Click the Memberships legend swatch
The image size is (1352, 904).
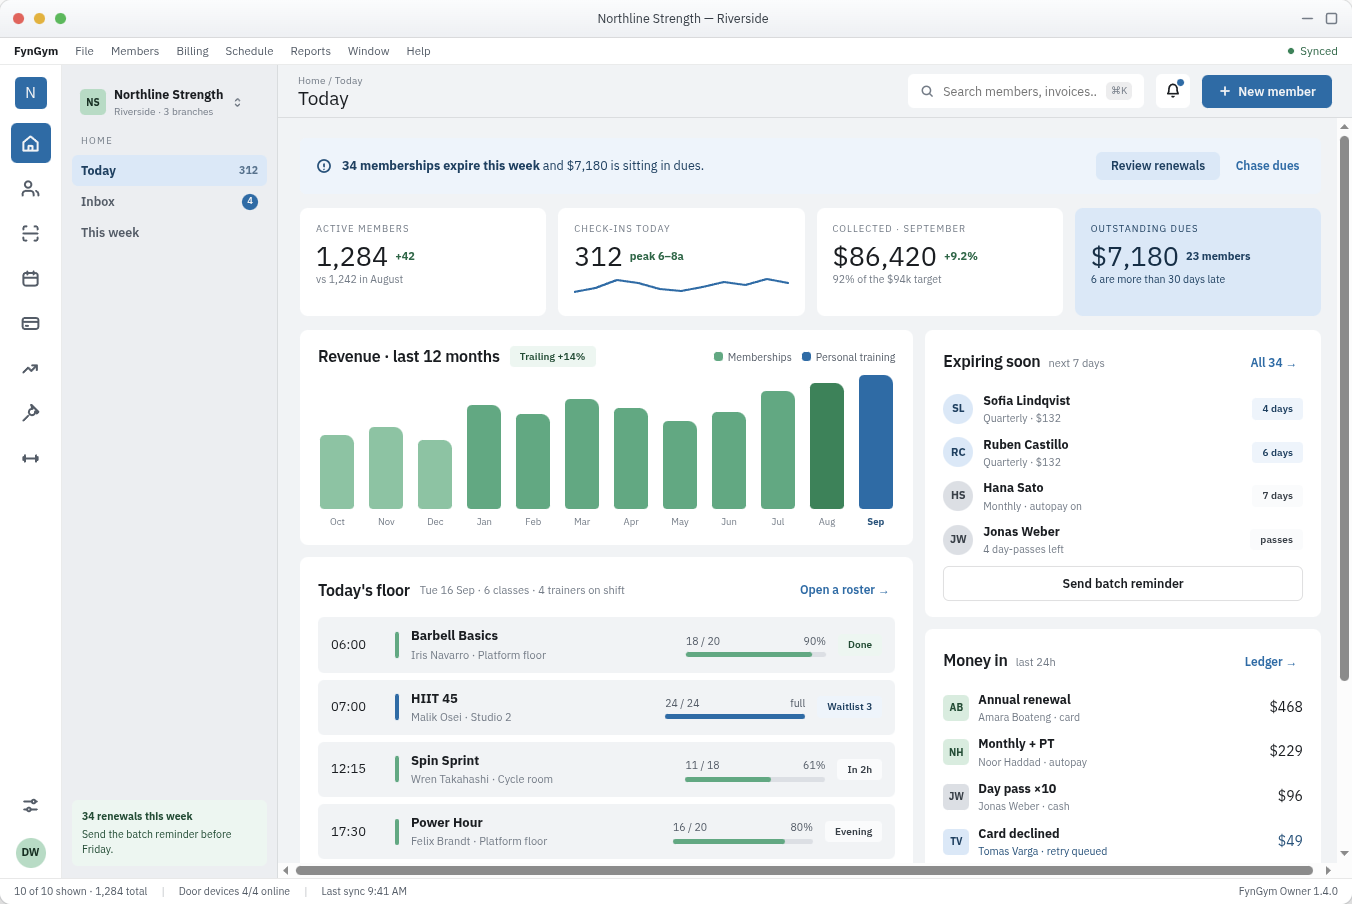point(718,357)
